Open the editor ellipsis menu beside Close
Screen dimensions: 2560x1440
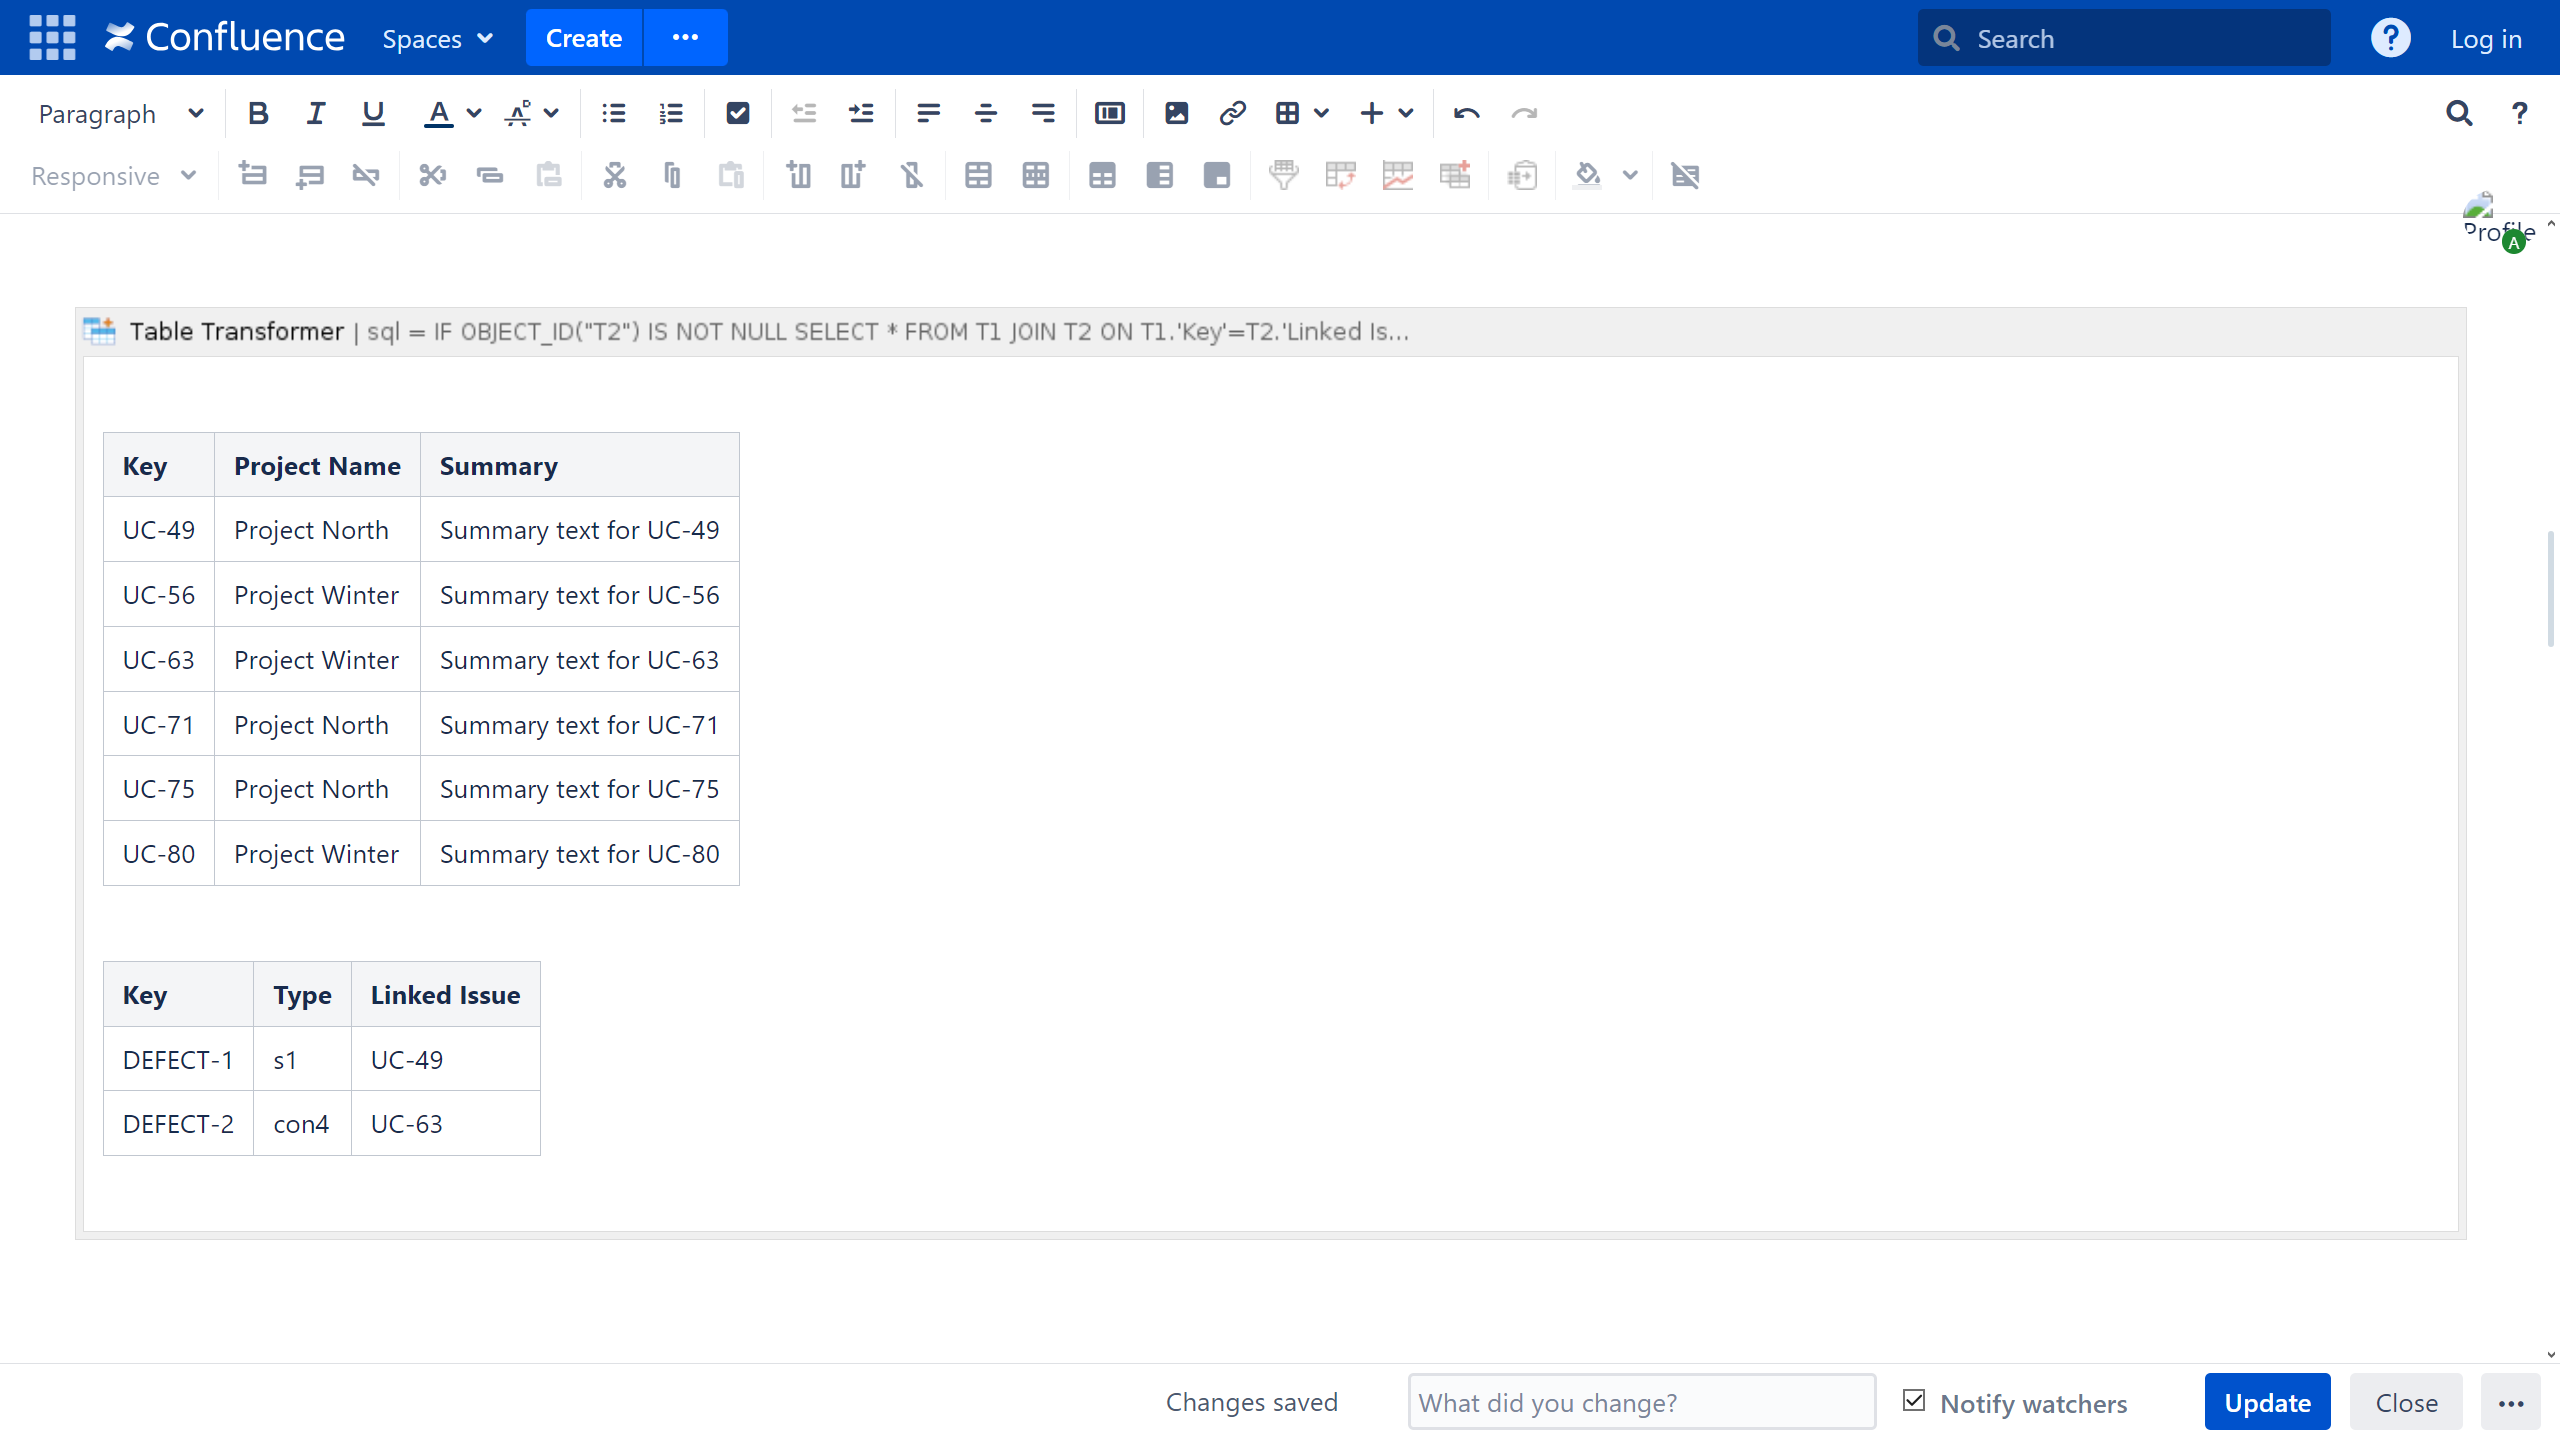click(x=2510, y=1403)
